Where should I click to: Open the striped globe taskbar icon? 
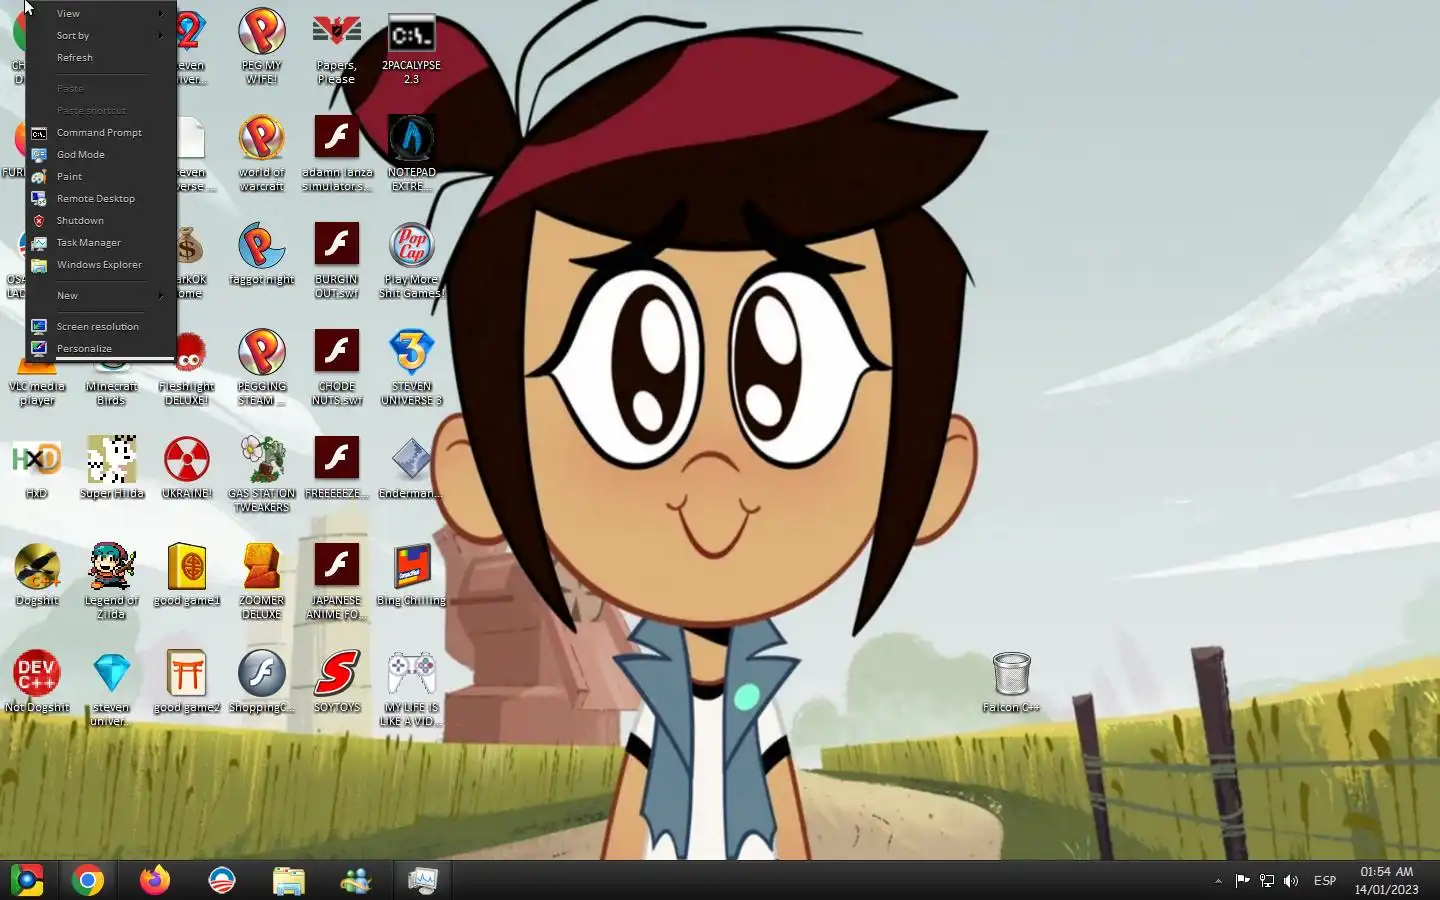pos(222,880)
